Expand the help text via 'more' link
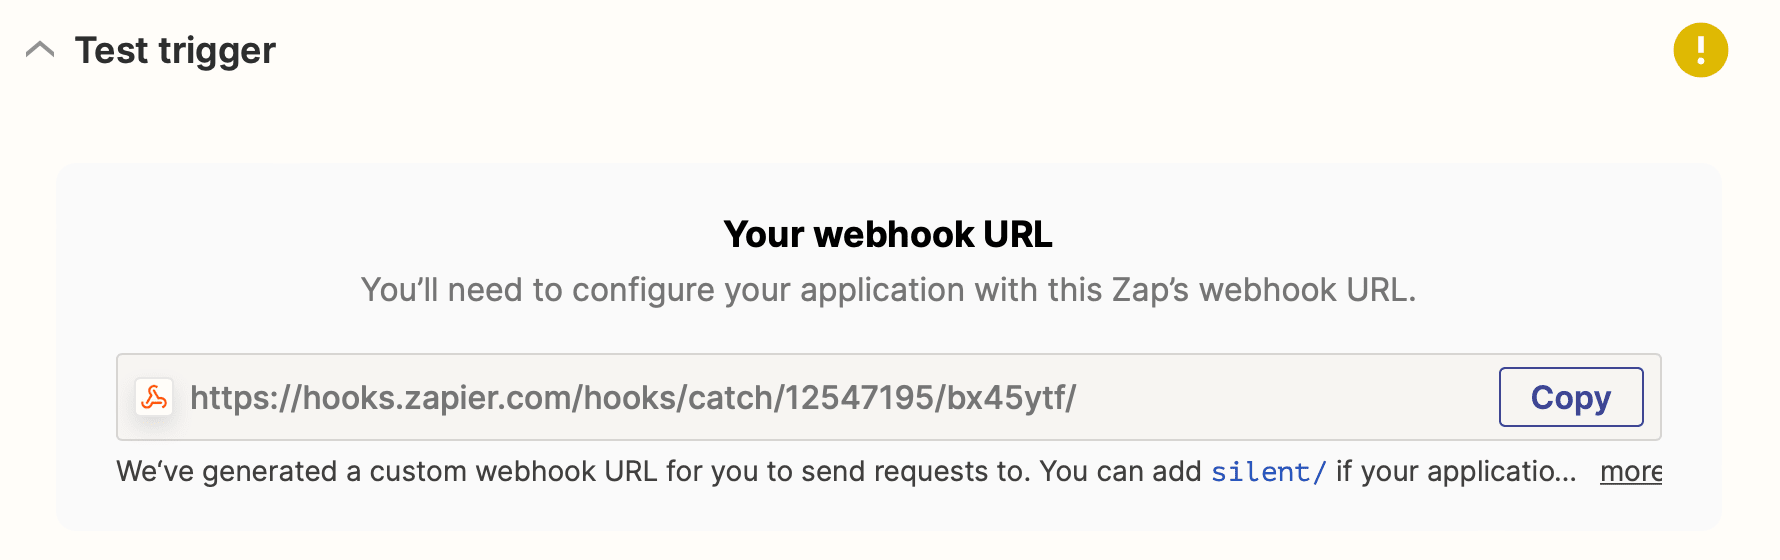This screenshot has width=1780, height=560. 1630,471
